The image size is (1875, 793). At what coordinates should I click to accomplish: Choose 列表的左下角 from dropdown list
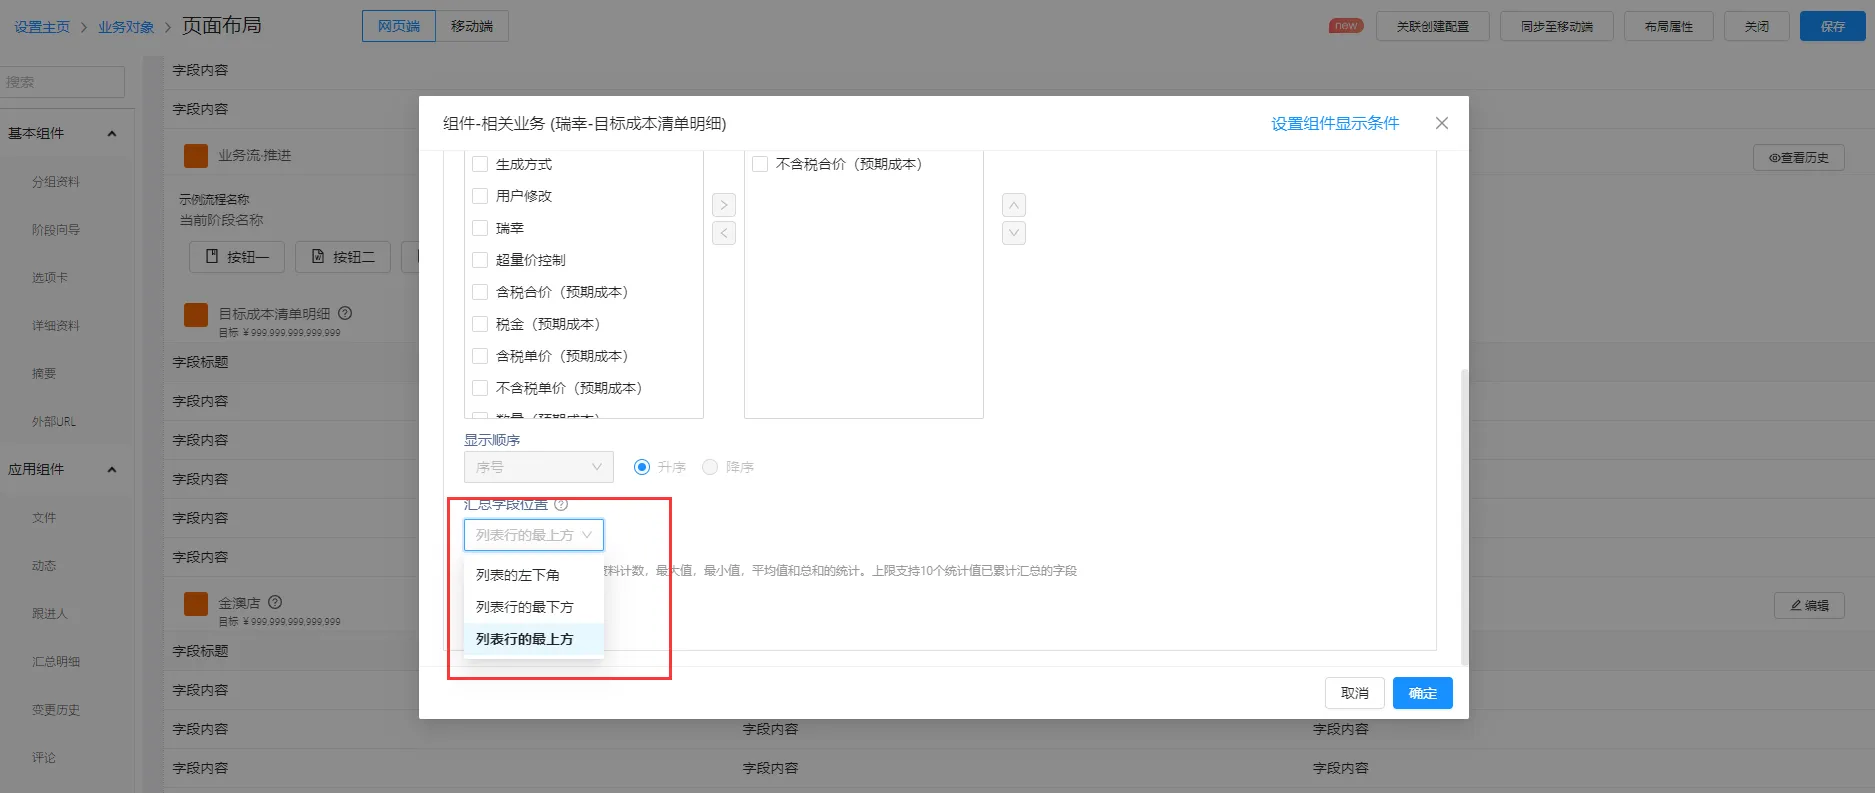518,575
